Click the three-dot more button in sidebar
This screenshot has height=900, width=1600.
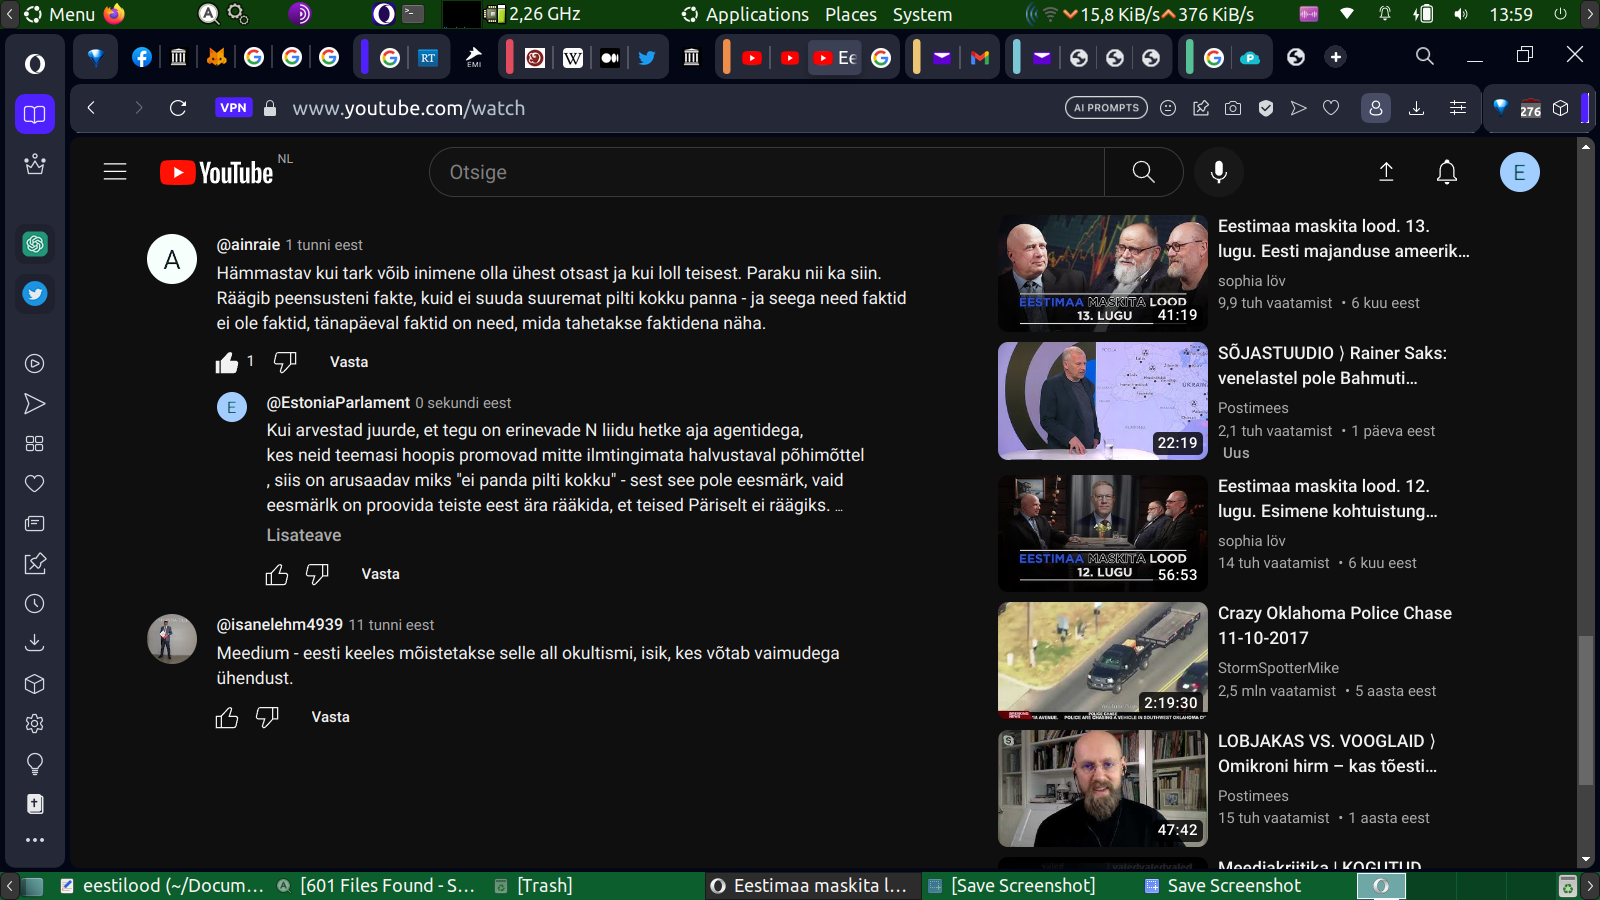(35, 840)
